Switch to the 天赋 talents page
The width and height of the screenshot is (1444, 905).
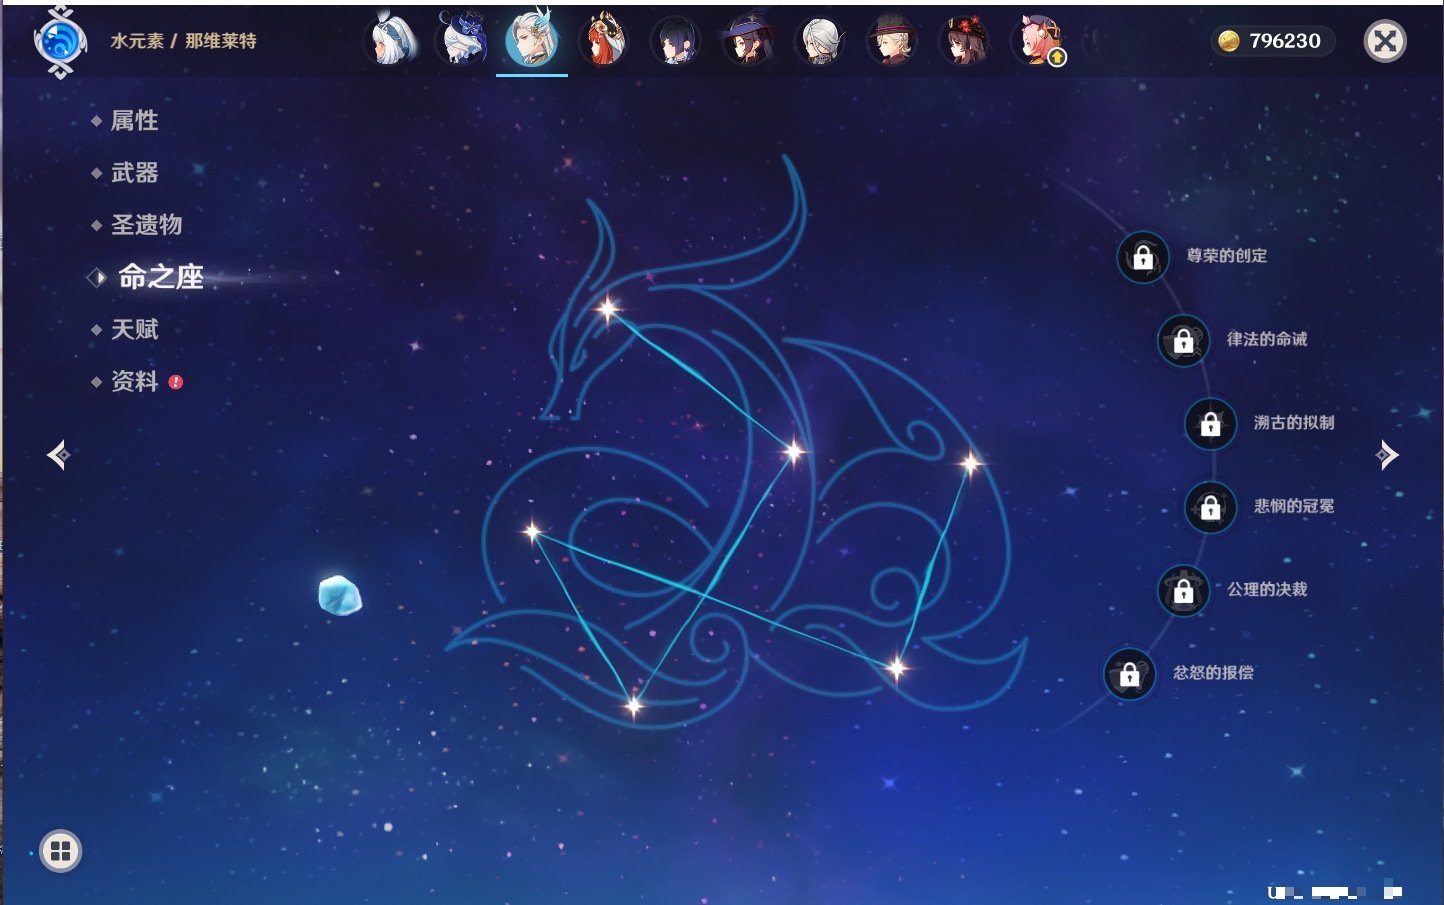pyautogui.click(x=134, y=329)
